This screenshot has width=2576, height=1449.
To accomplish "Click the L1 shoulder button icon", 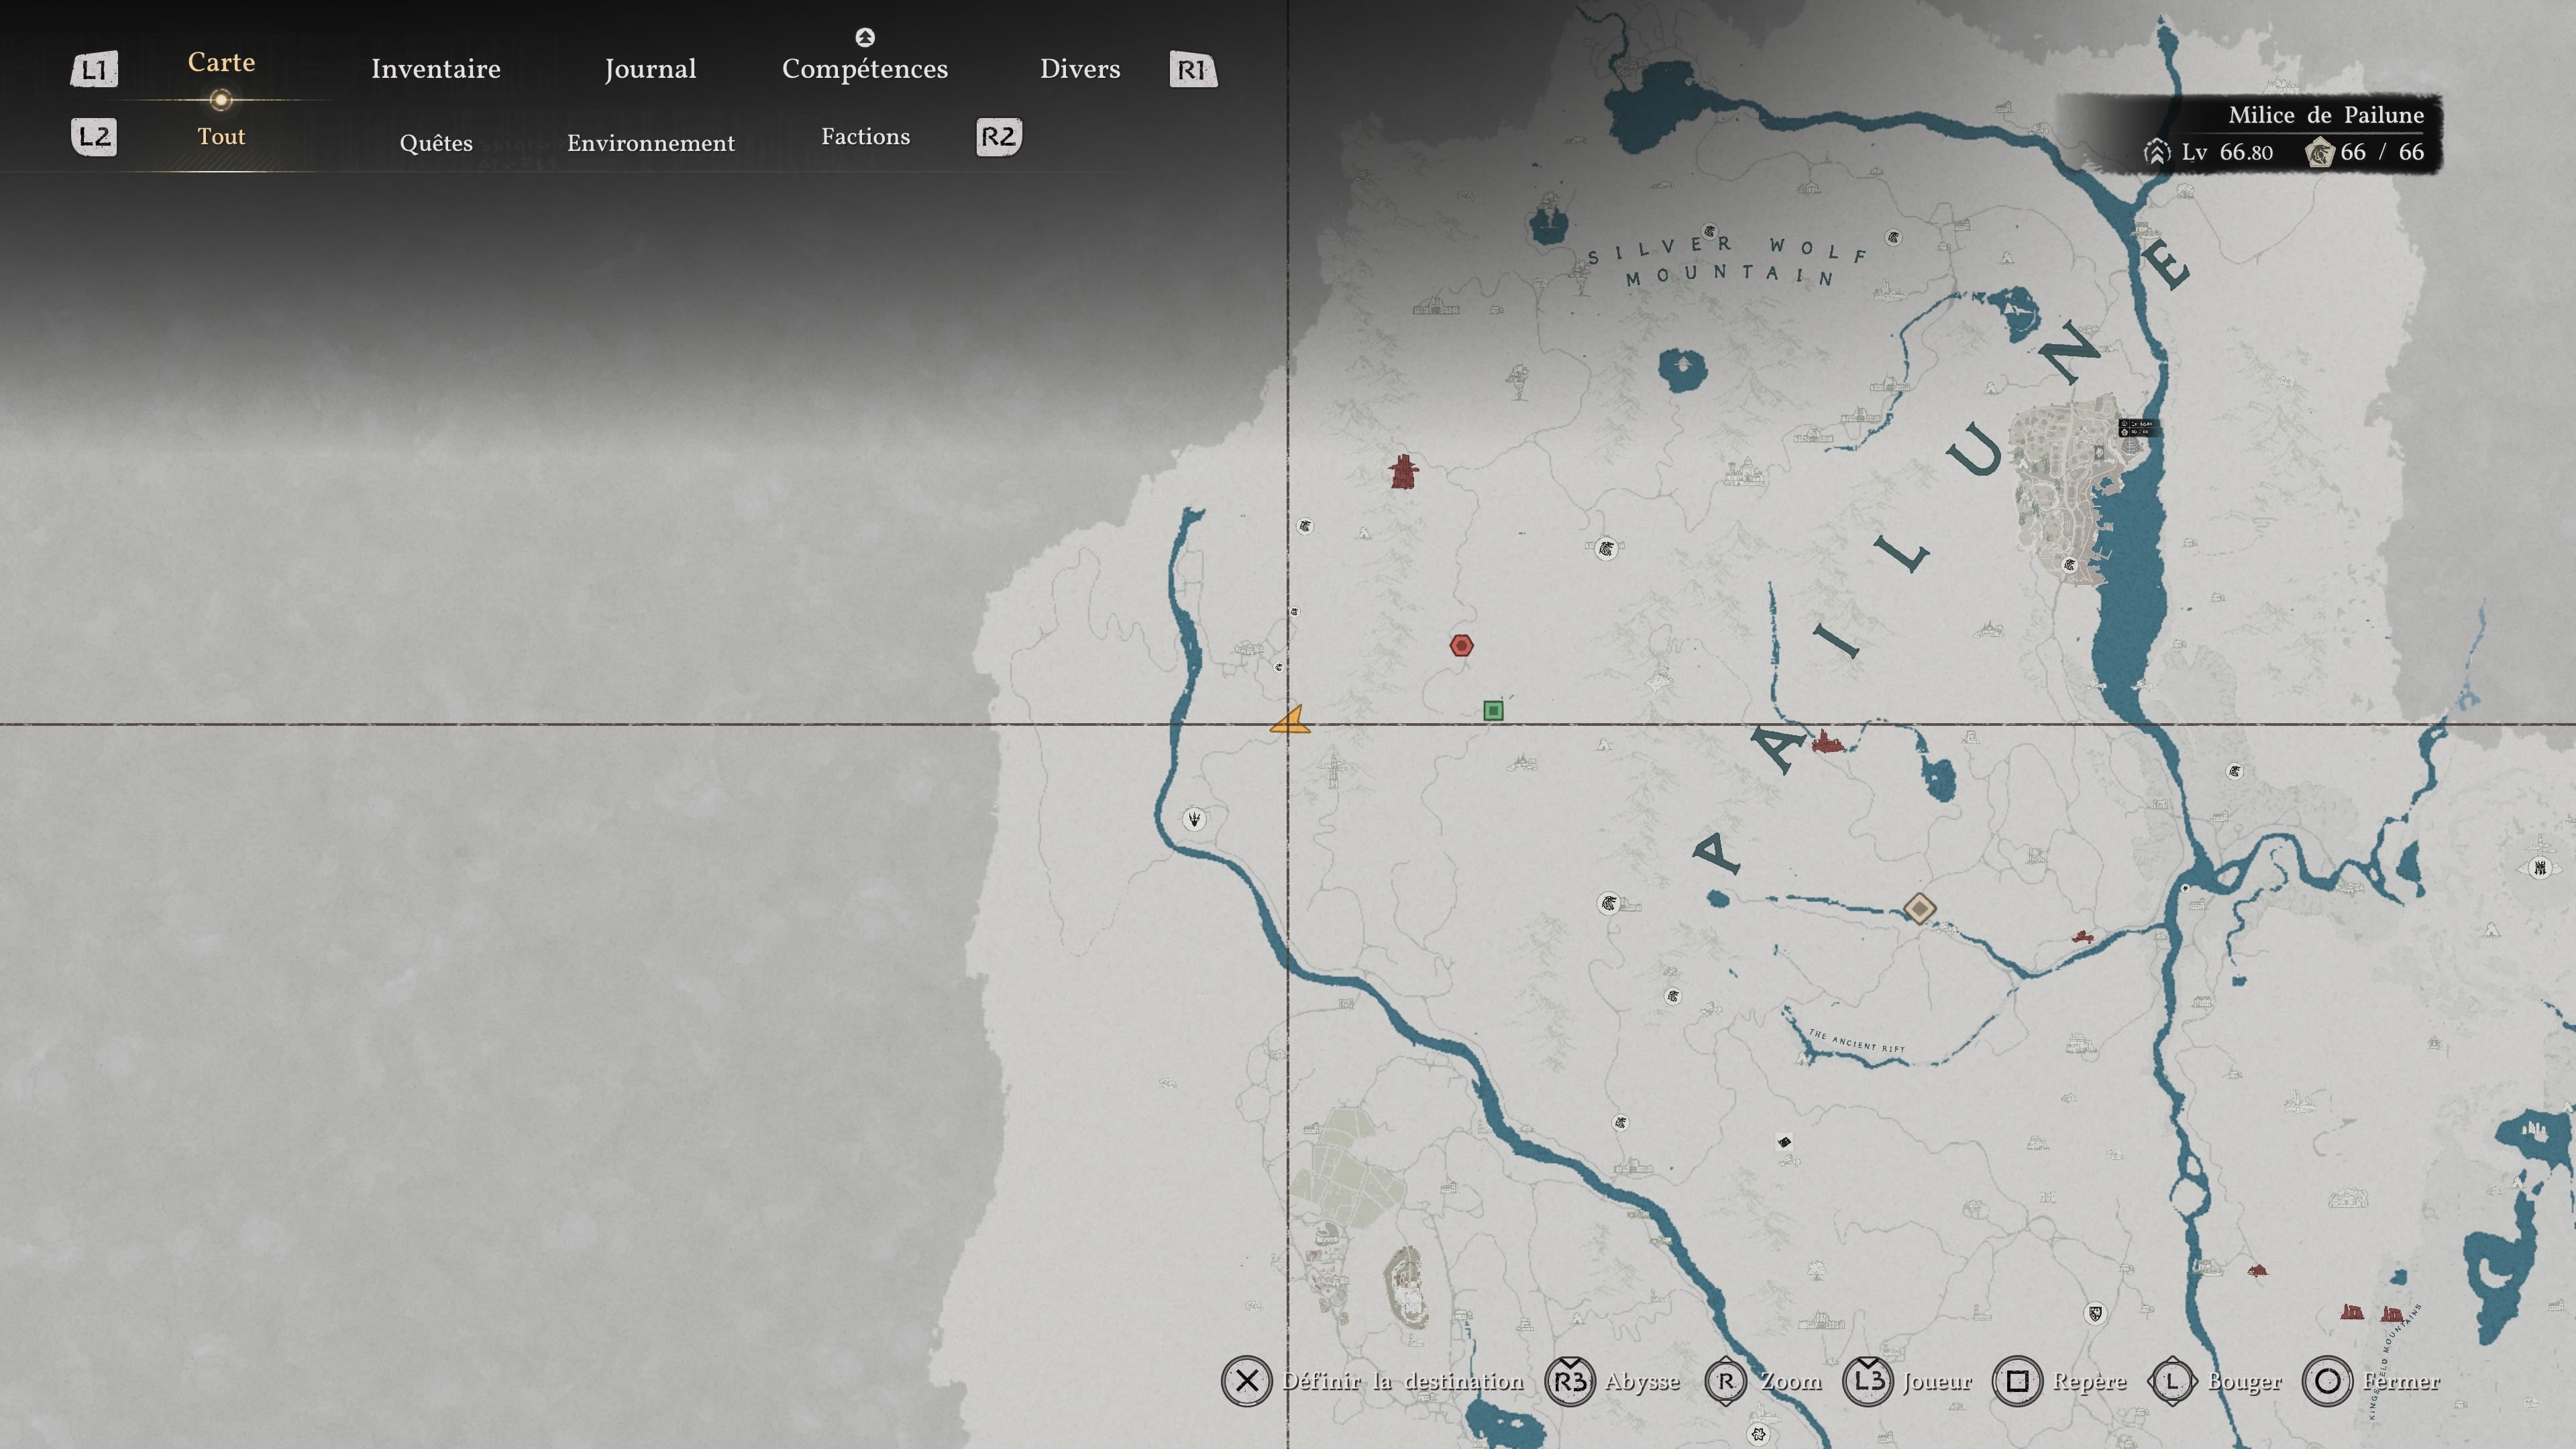I will click(x=94, y=70).
